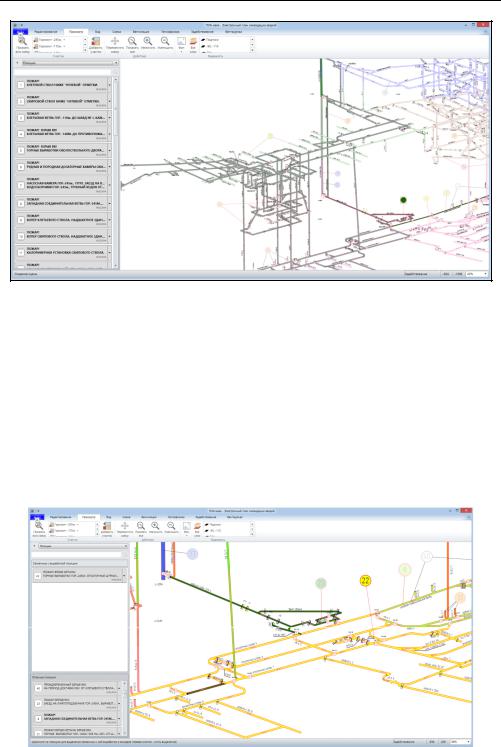501x747 pixels.
Task: Switch to the highlighted ribbon tab in yellow-scheme window
Action: point(89,517)
